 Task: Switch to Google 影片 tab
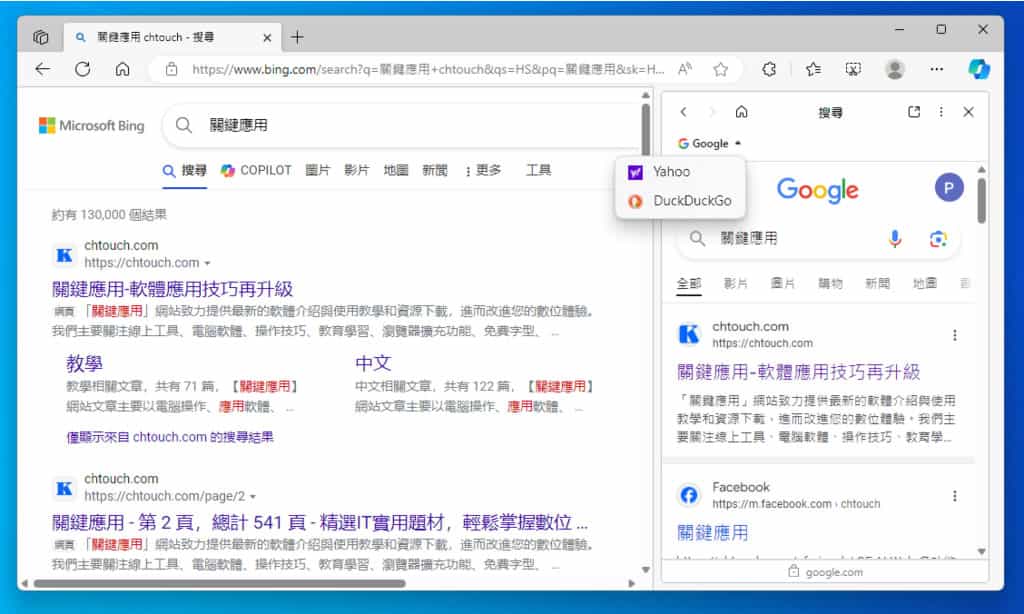(736, 283)
